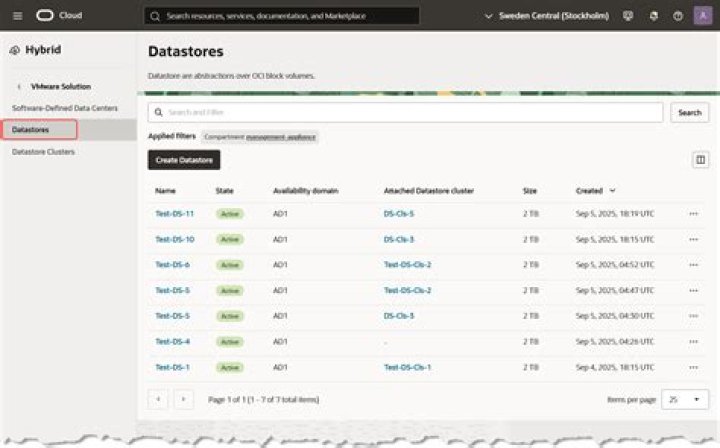Viewport: 720px width, 448px height.
Task: Open actions menu for Test-DS-11
Action: [x=693, y=213]
